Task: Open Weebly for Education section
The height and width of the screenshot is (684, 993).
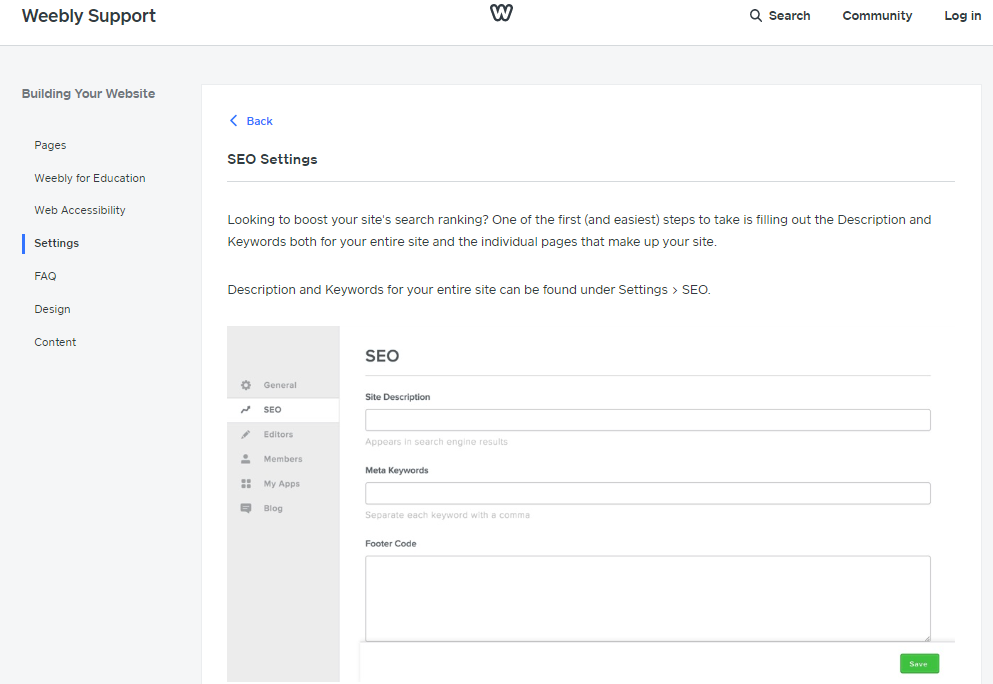Action: (90, 178)
